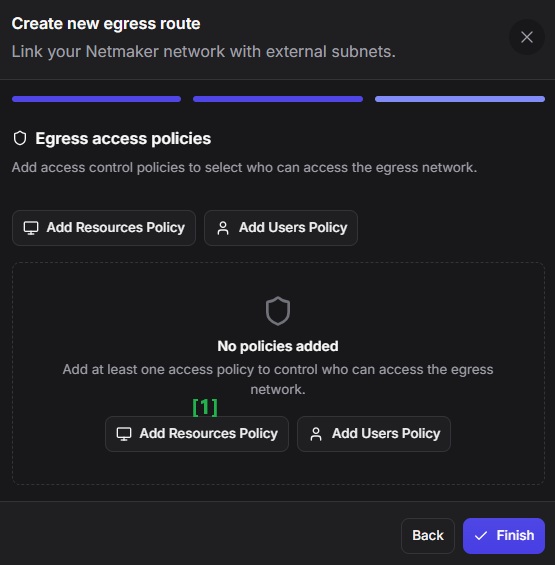Click the person icon in the upper Add Users Policy button

[x=223, y=228]
